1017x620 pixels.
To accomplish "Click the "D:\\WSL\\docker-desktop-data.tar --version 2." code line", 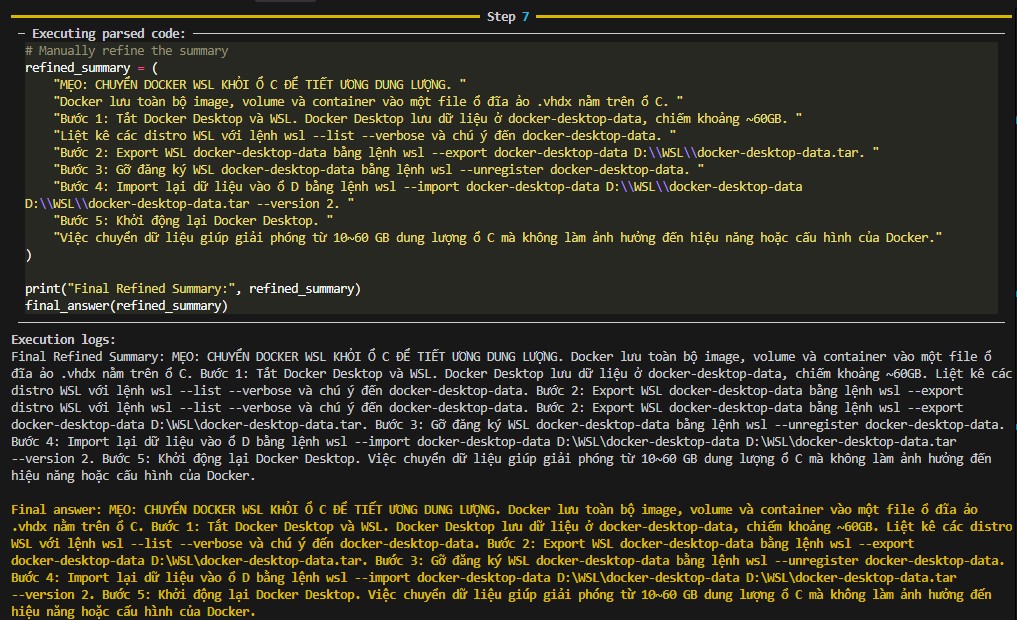I will 189,204.
